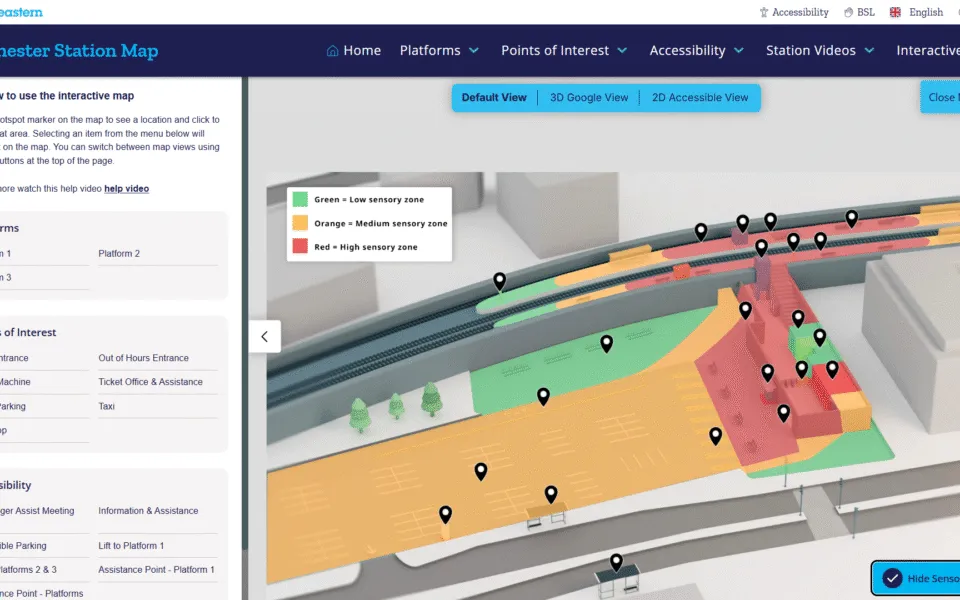Click the far right marker on the upper platform
The height and width of the screenshot is (600, 960).
point(852,219)
